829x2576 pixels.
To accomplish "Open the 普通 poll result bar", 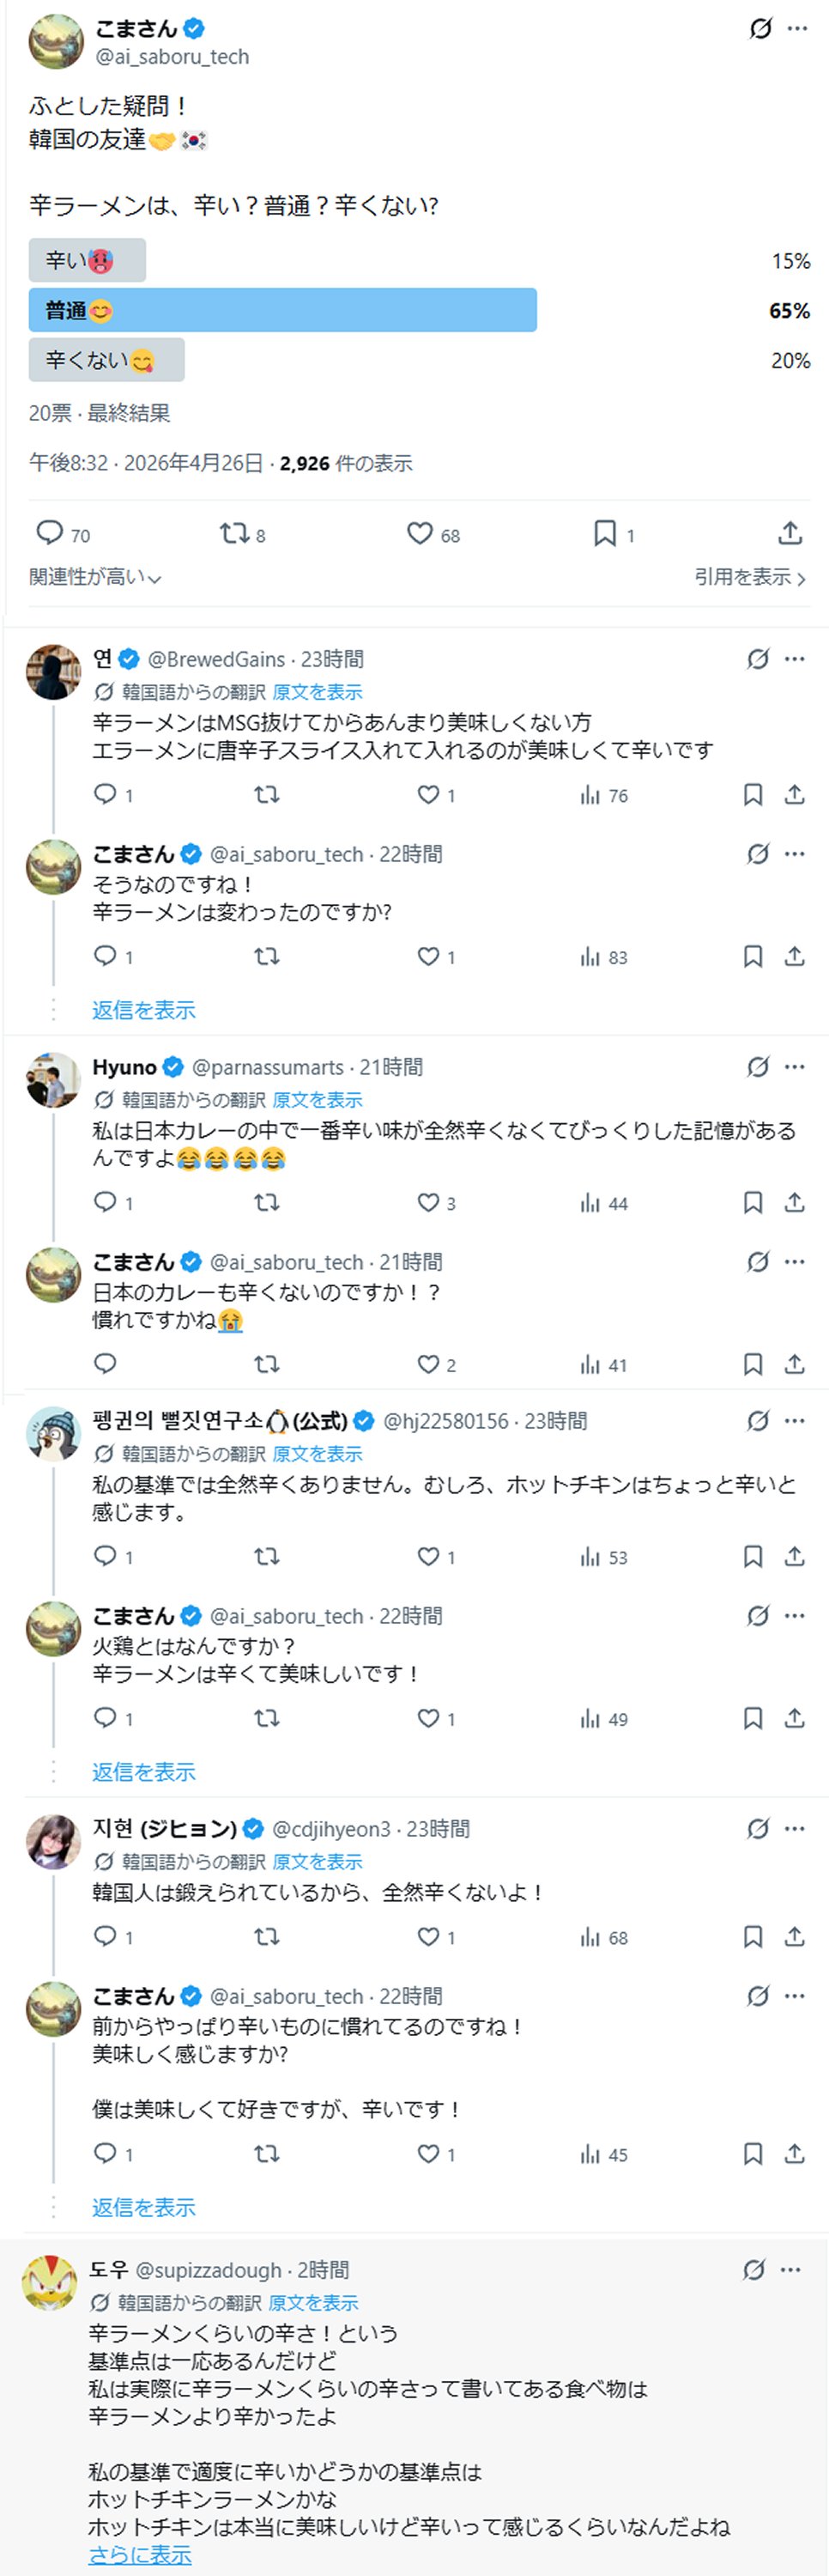I will tap(283, 310).
